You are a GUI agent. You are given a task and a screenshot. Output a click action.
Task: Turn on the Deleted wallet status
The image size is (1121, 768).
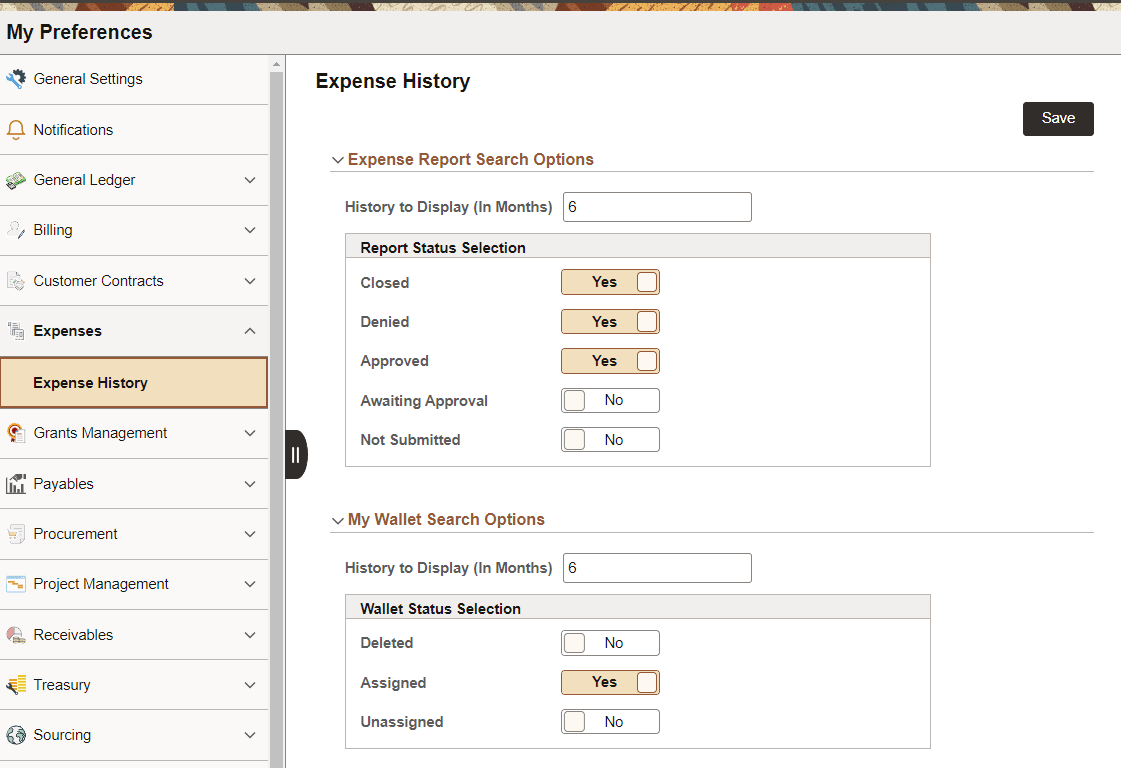point(610,642)
